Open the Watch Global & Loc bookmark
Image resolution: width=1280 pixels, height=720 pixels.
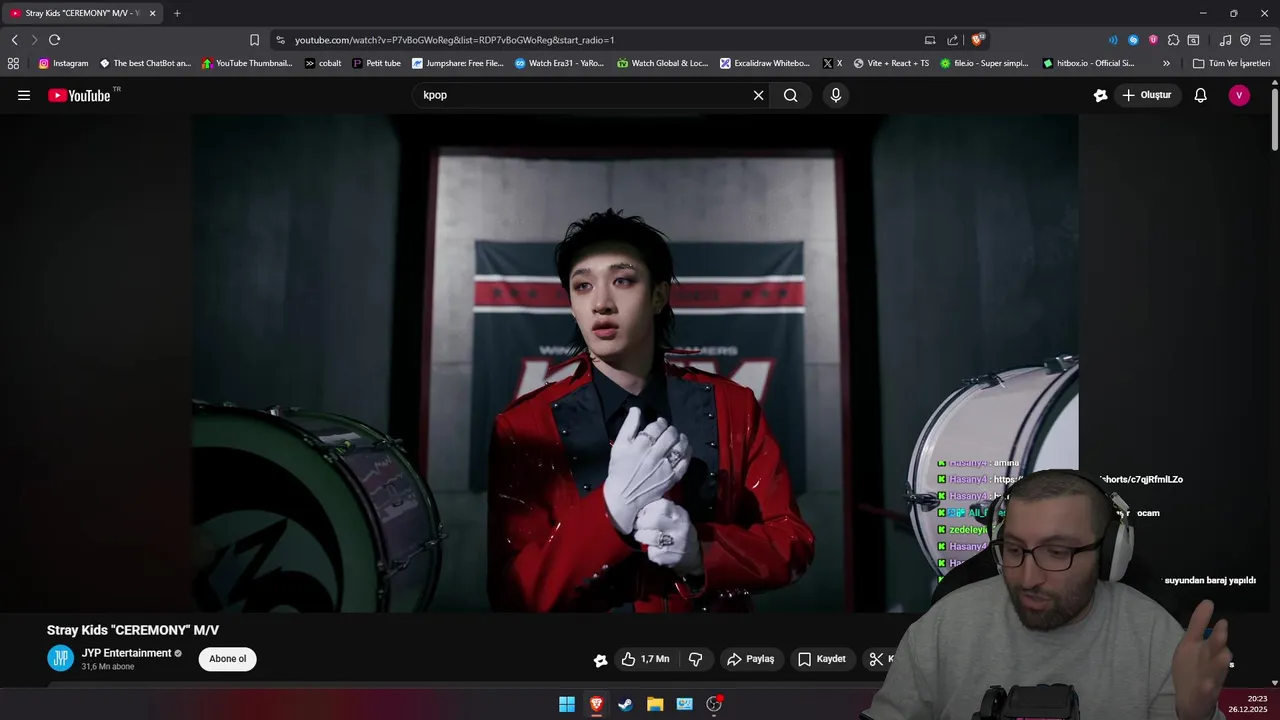point(662,63)
